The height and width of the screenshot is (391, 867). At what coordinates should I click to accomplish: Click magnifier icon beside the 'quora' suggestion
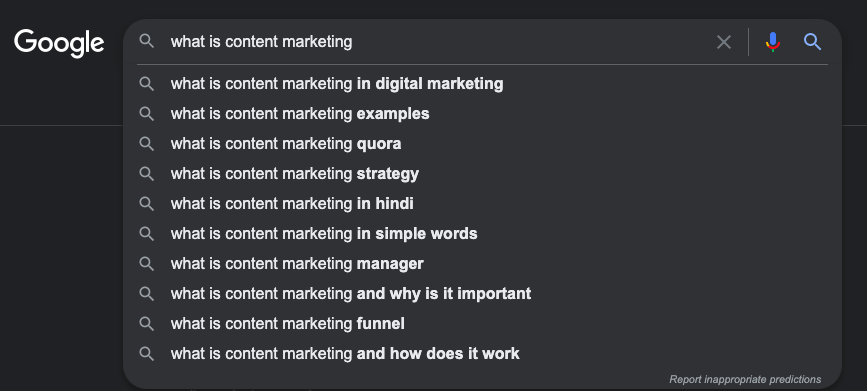pyautogui.click(x=147, y=144)
